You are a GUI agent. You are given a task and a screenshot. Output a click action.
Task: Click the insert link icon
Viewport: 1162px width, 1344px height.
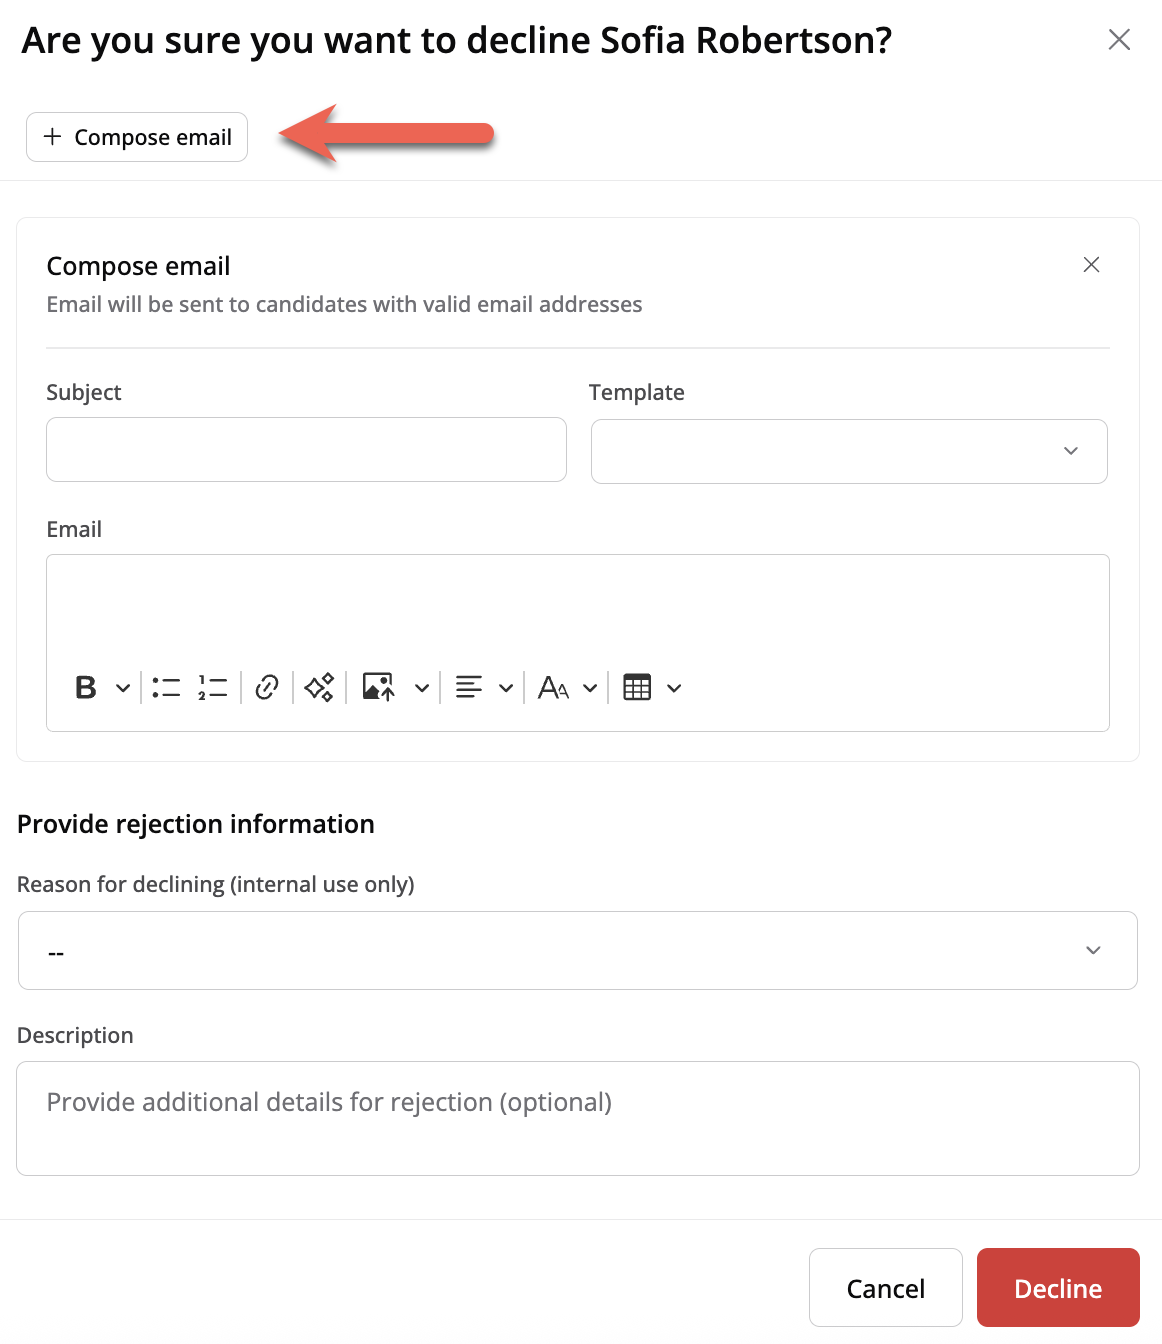pyautogui.click(x=267, y=688)
